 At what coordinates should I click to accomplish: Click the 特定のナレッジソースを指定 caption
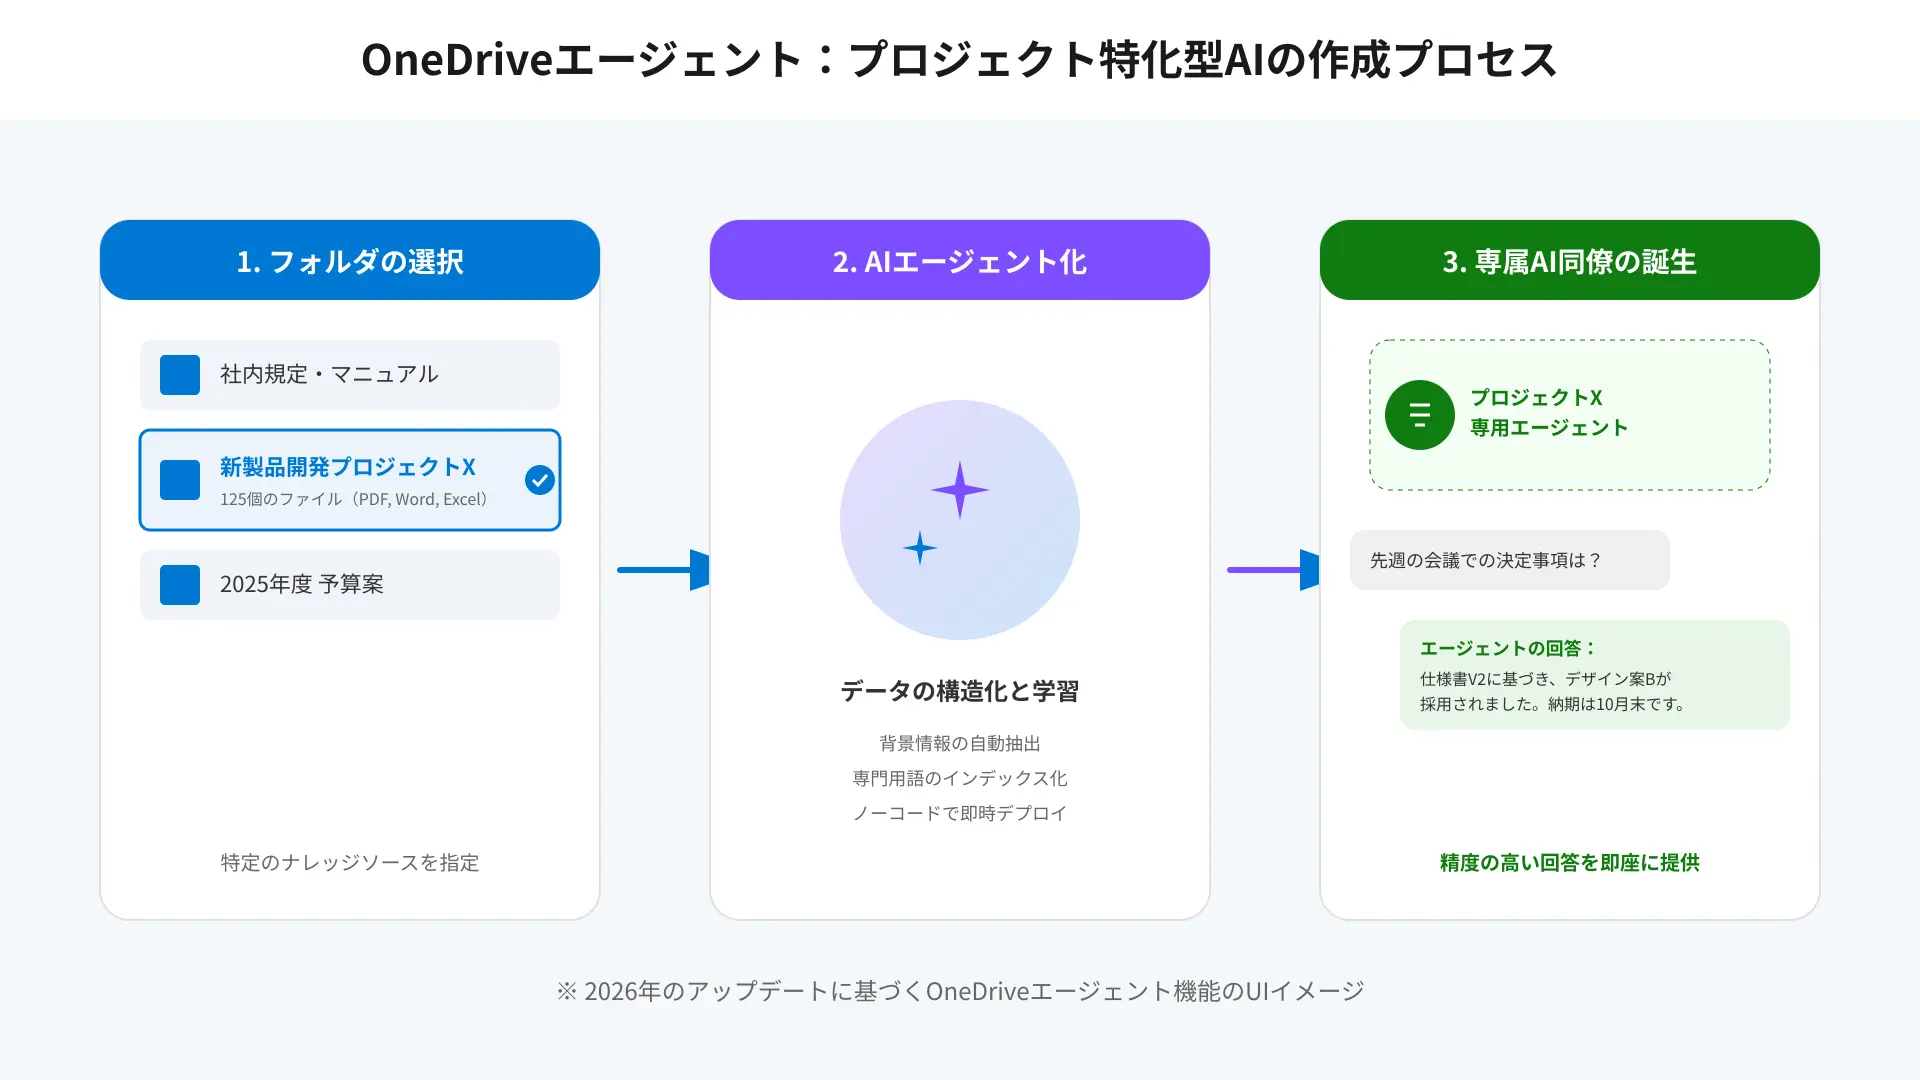350,862
